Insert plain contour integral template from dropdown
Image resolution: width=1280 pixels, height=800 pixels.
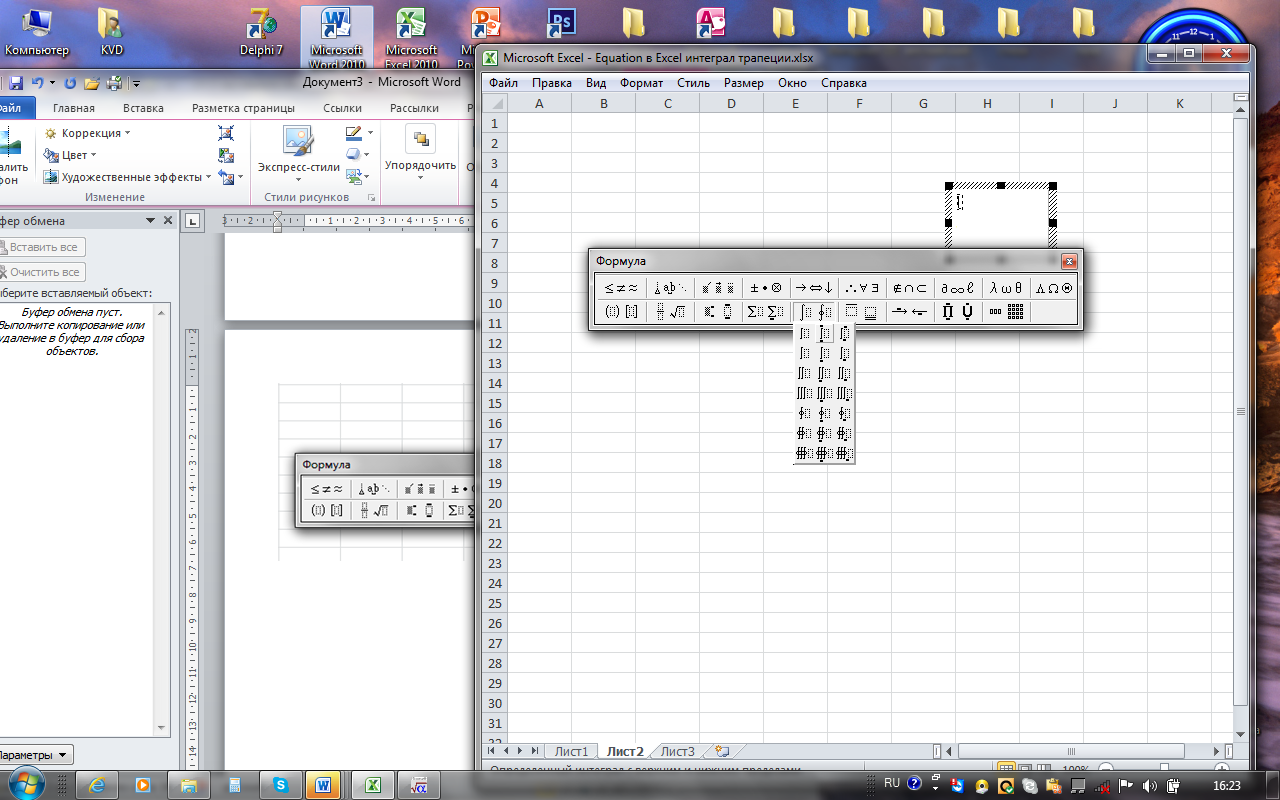click(805, 414)
